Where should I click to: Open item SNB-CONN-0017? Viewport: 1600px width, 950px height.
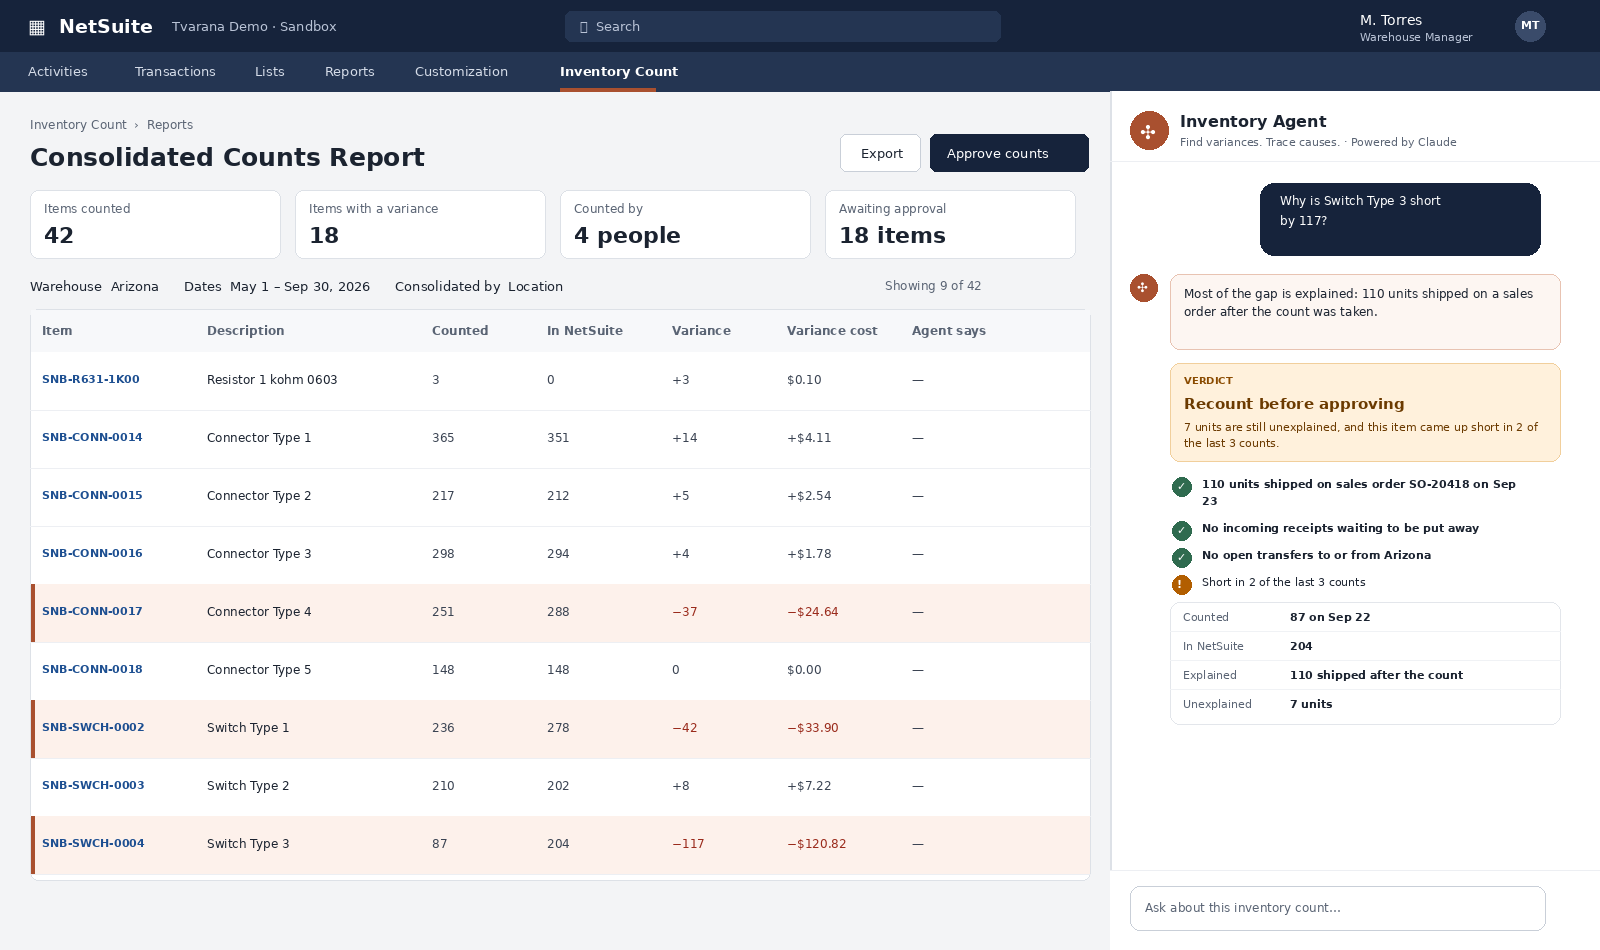tap(92, 612)
